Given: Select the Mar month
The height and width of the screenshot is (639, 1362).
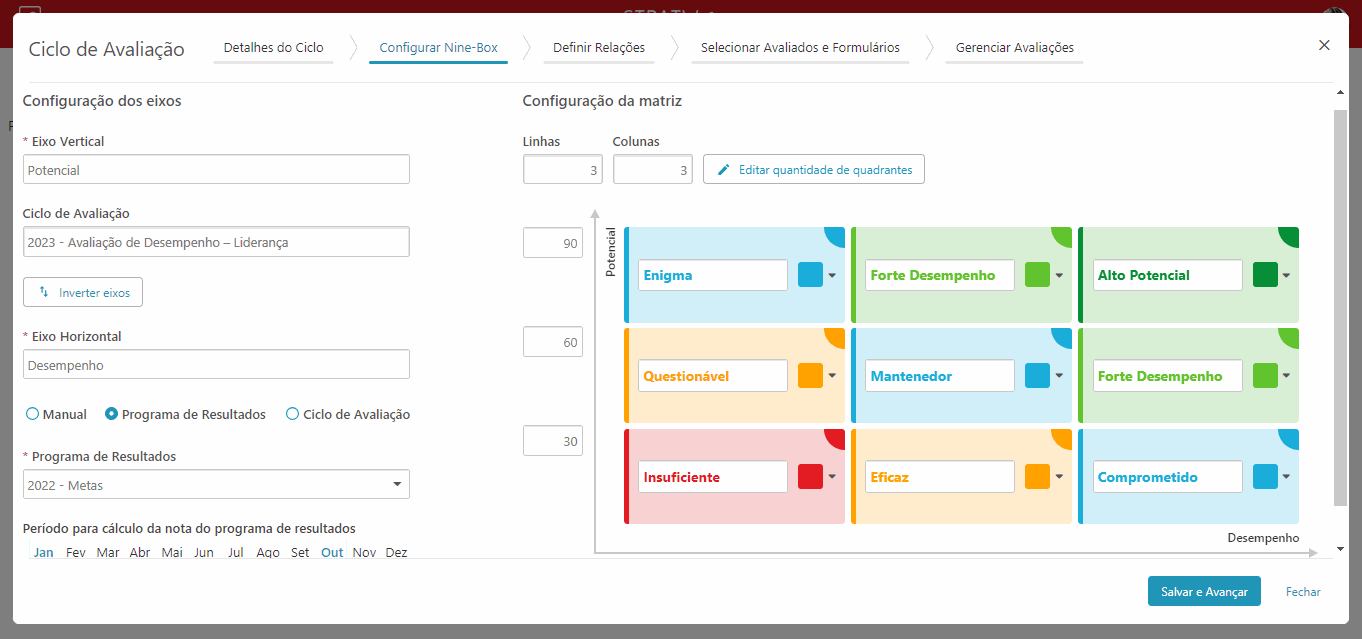Looking at the screenshot, I should click(x=108, y=552).
